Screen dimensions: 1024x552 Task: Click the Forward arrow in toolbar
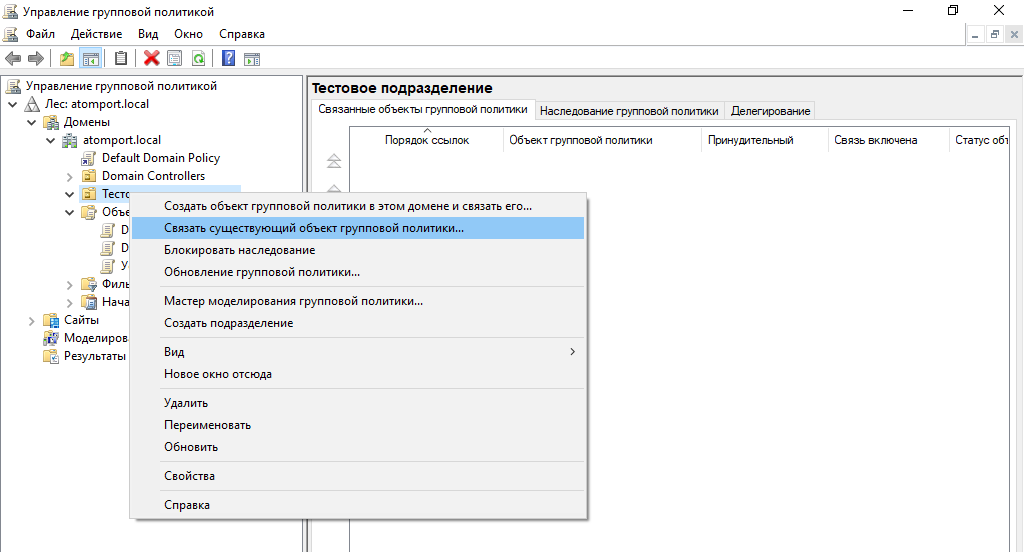click(35, 58)
